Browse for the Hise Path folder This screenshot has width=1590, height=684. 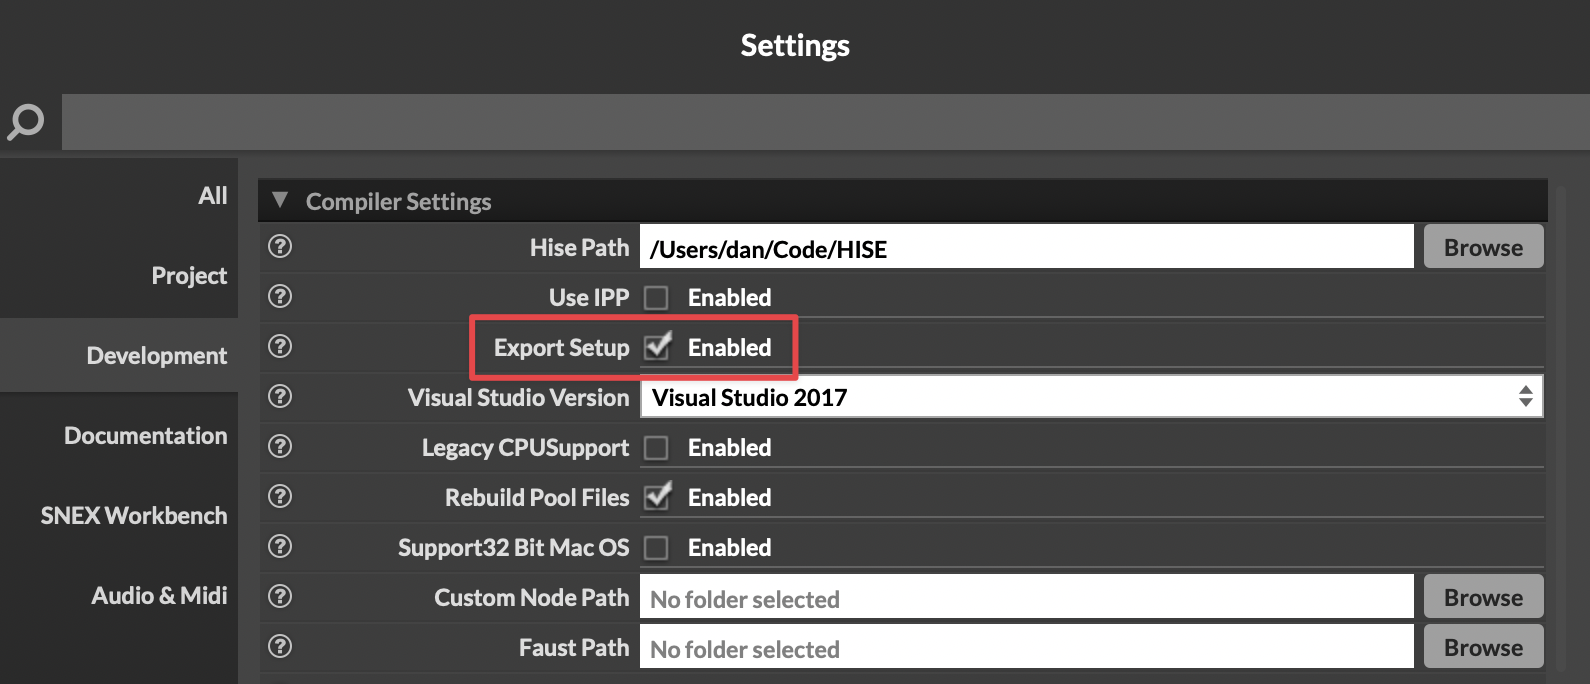click(1483, 247)
